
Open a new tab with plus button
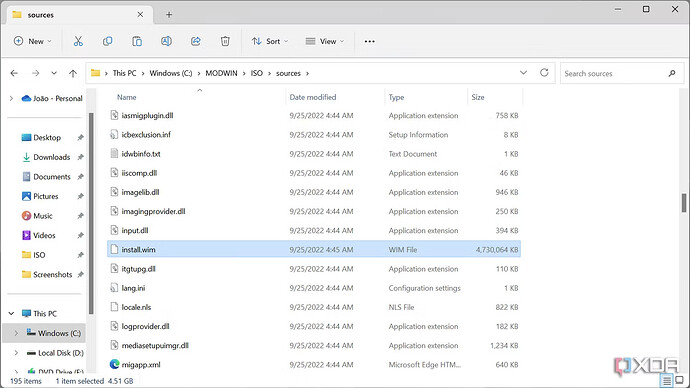tap(169, 15)
